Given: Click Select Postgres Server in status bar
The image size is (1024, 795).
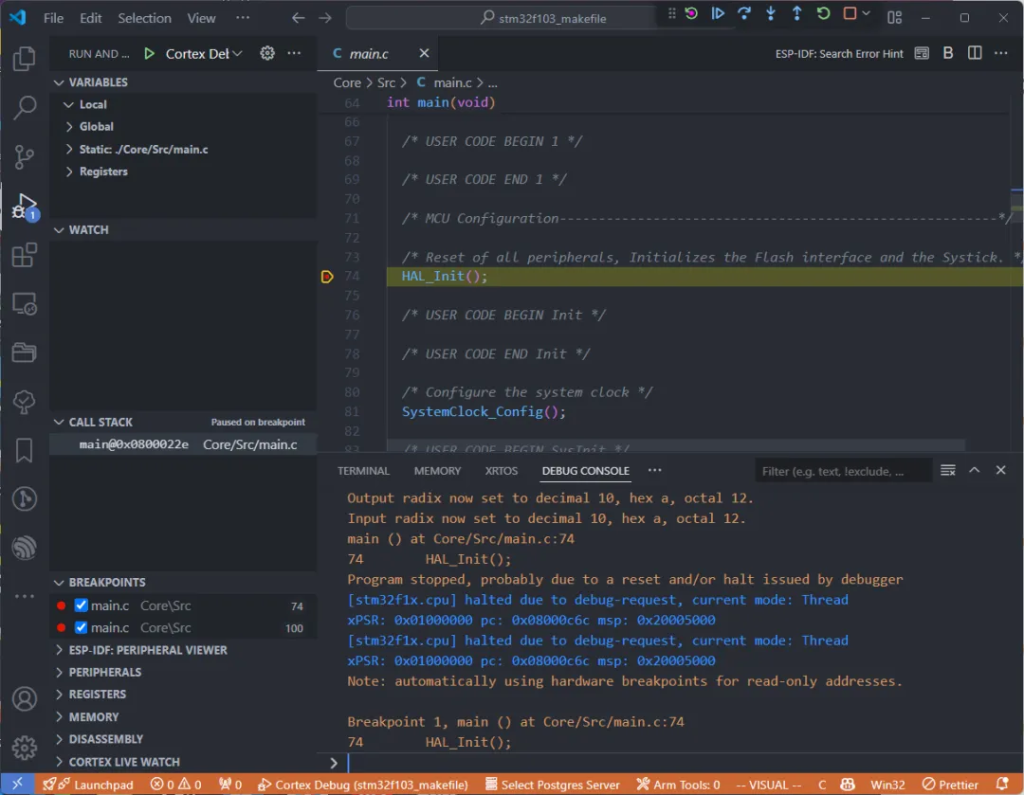Looking at the screenshot, I should click(551, 785).
